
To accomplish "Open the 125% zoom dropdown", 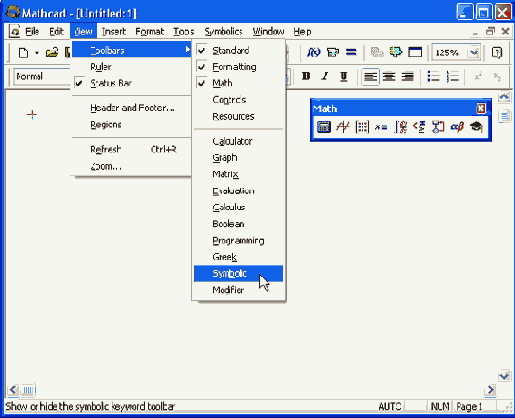I will (473, 53).
